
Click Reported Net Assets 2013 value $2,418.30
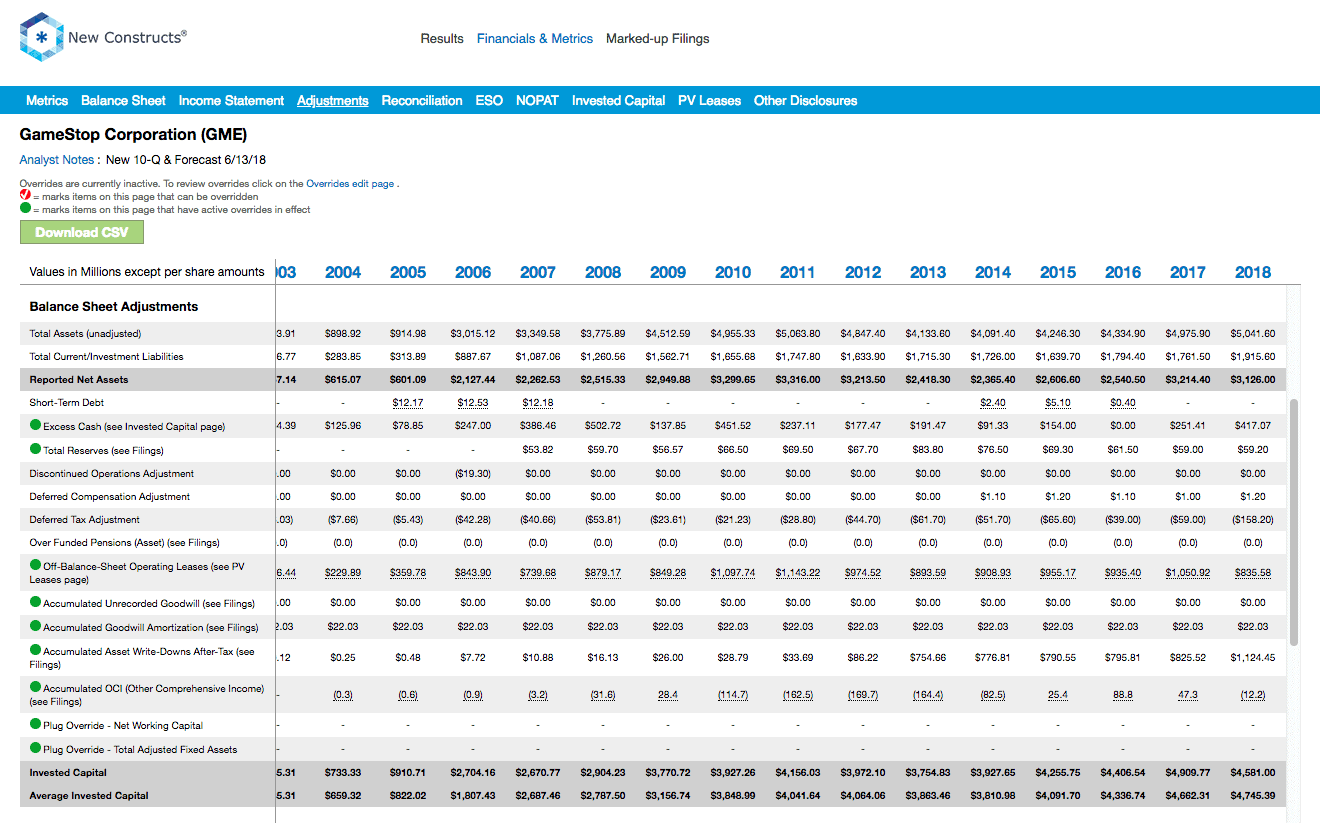928,380
